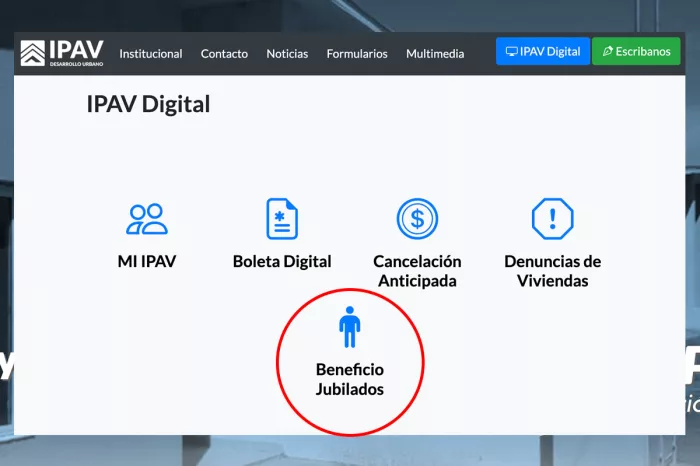Go to the Noticias section
The width and height of the screenshot is (700, 466).
(287, 54)
